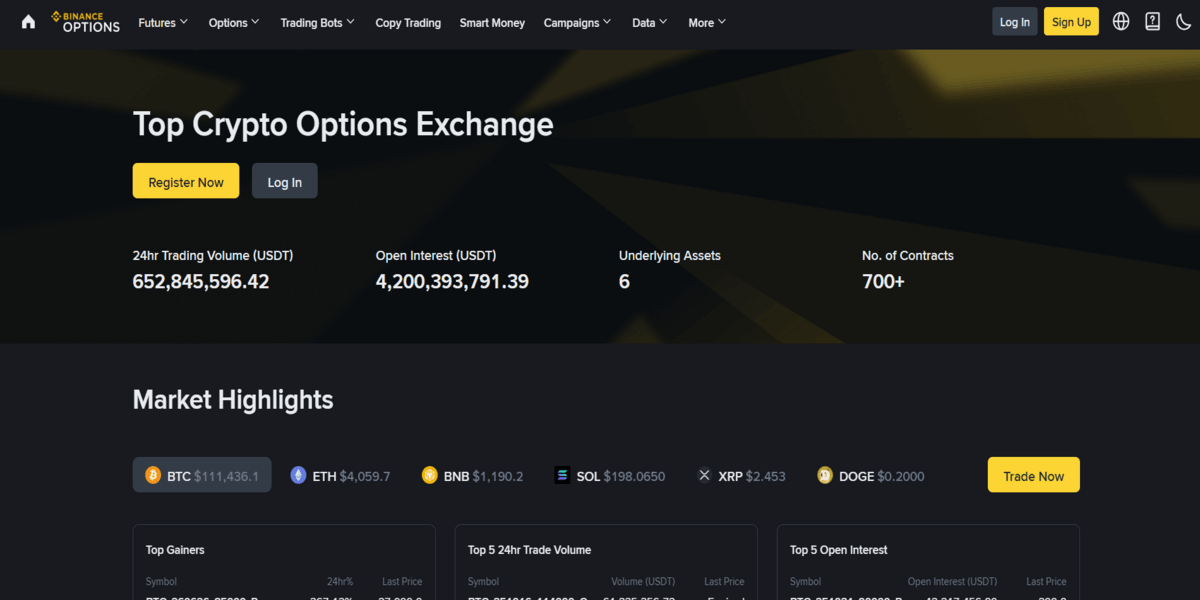Click the help question mark icon

pos(1152,21)
